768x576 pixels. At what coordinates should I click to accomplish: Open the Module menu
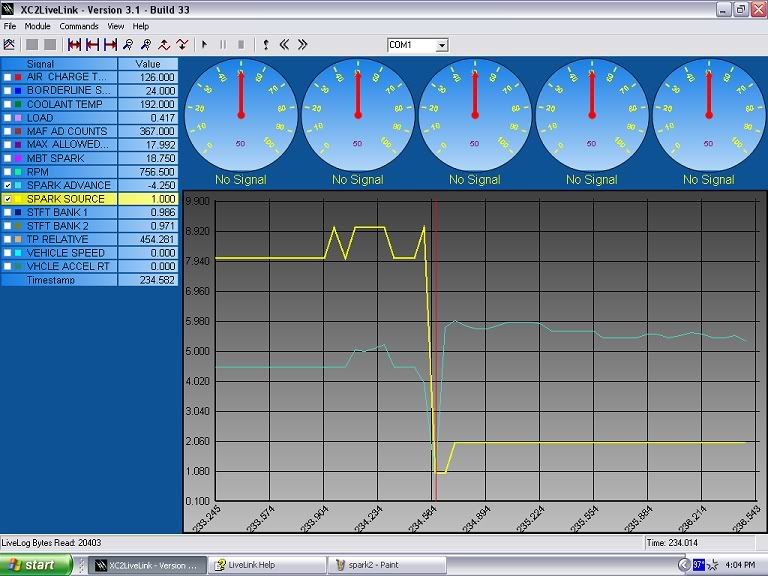(38, 26)
